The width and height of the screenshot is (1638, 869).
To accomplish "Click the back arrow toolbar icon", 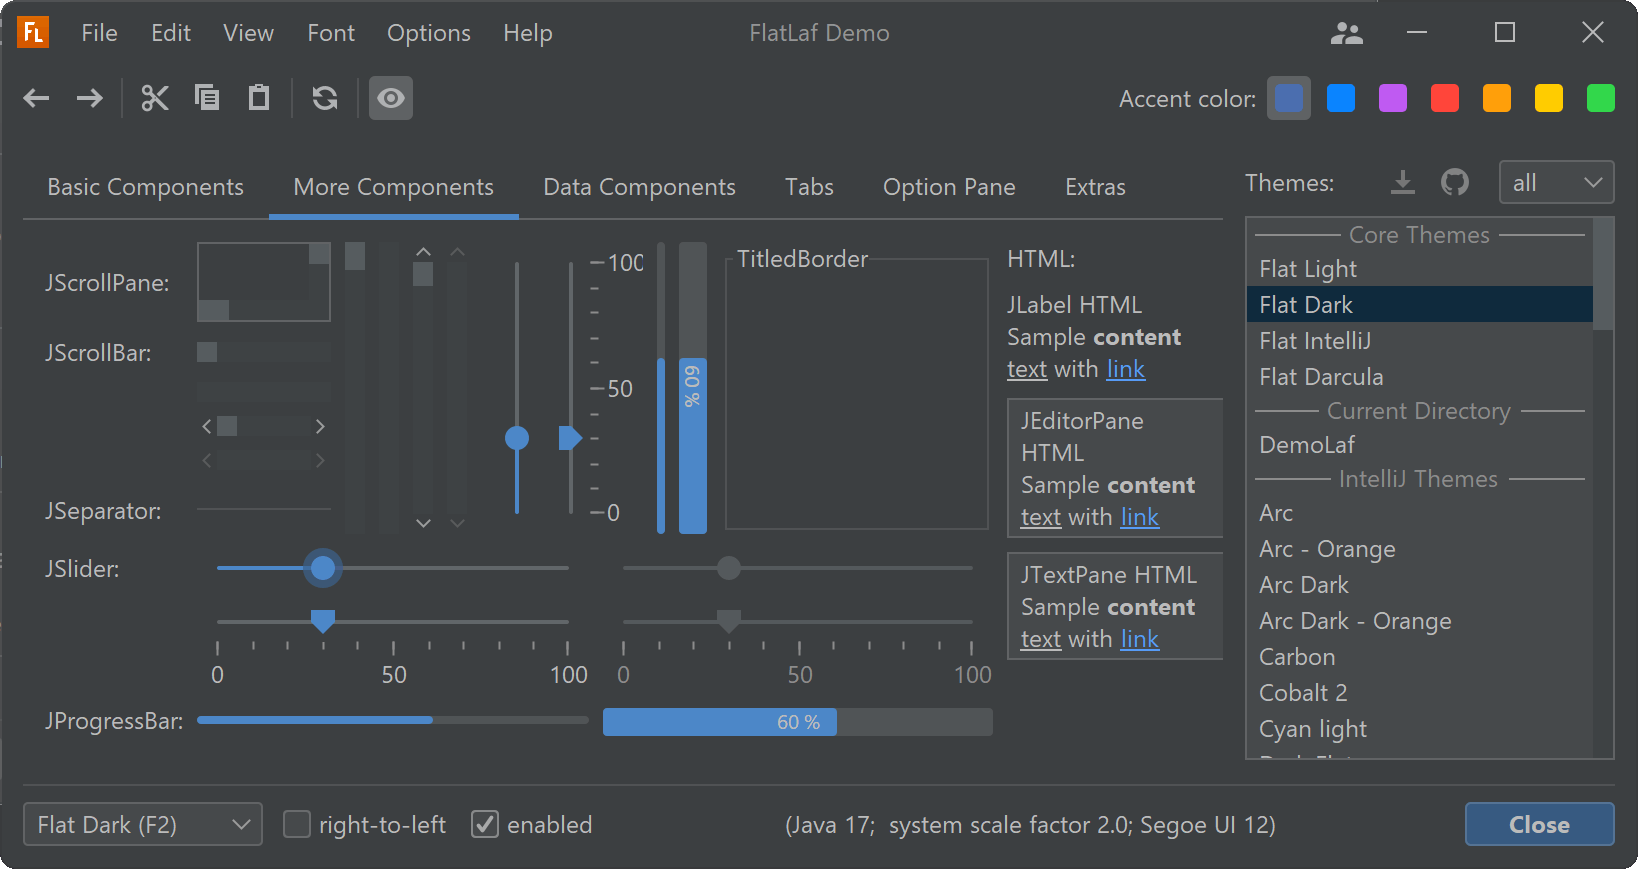I will pos(37,98).
